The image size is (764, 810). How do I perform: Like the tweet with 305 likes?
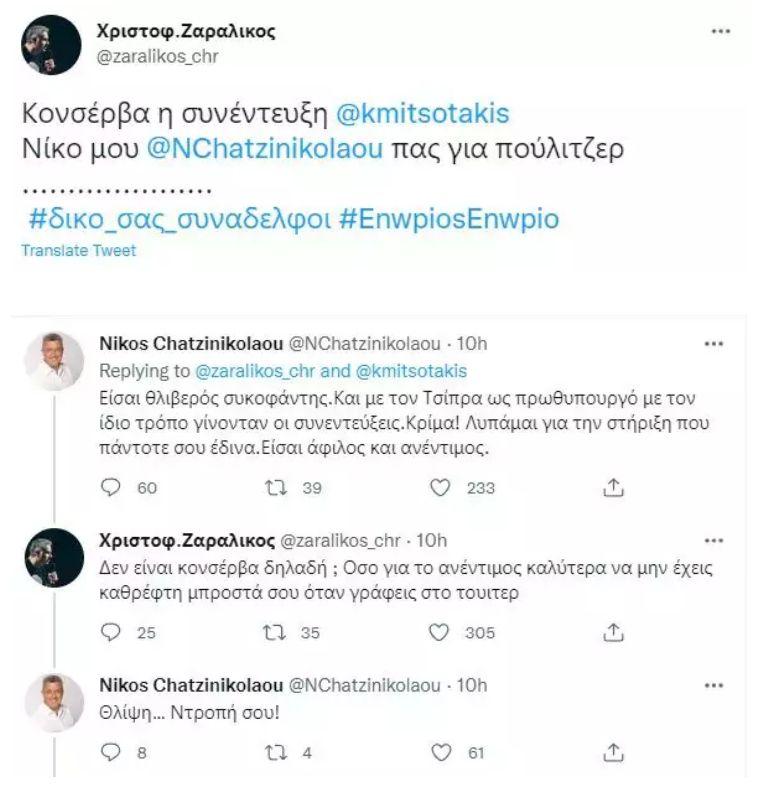click(440, 632)
